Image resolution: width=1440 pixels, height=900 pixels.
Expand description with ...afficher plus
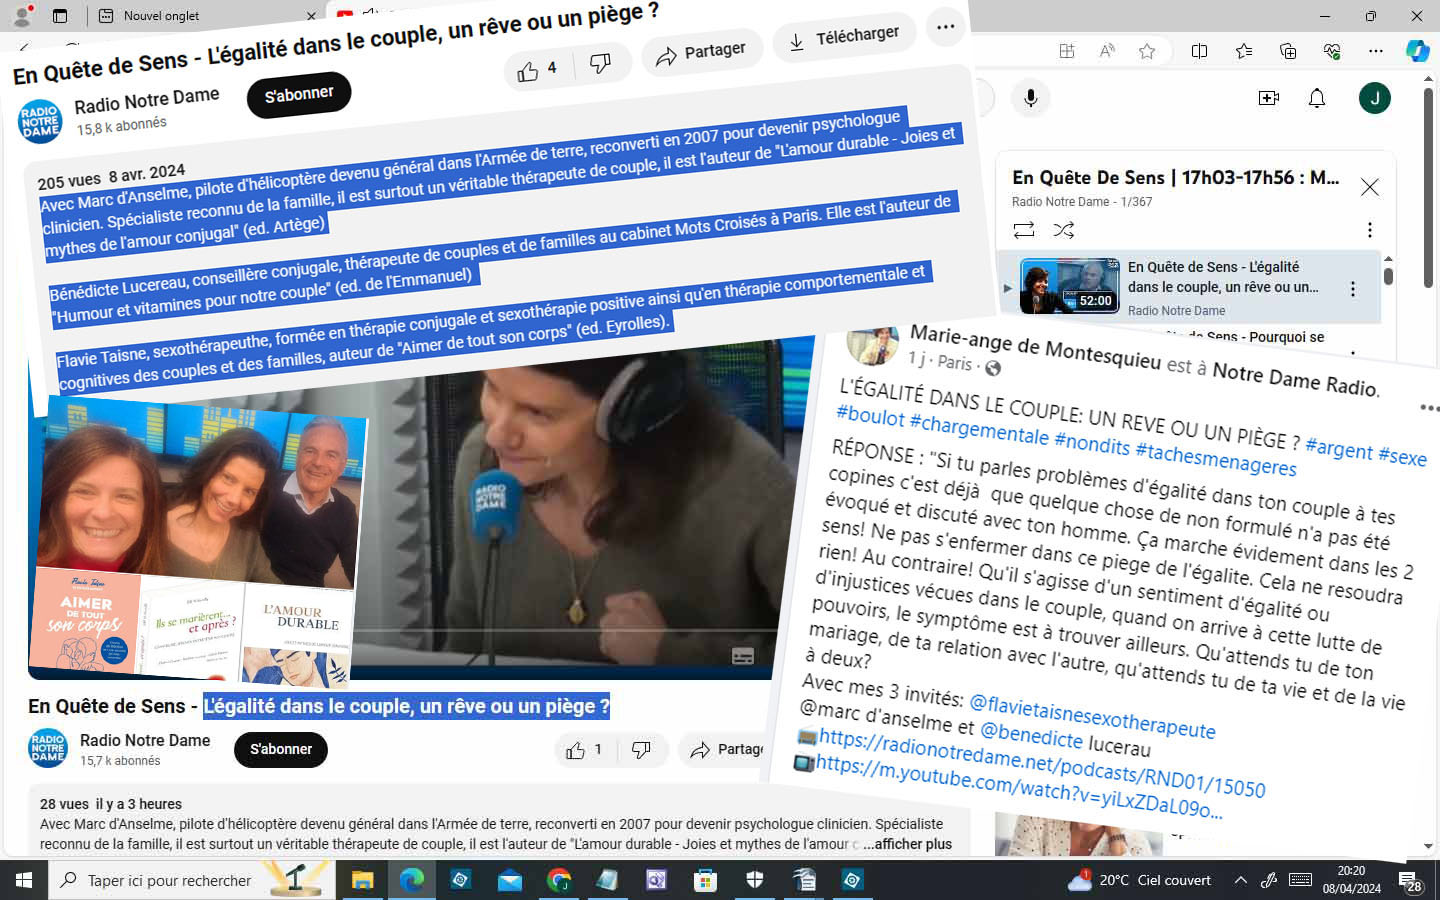pos(907,844)
